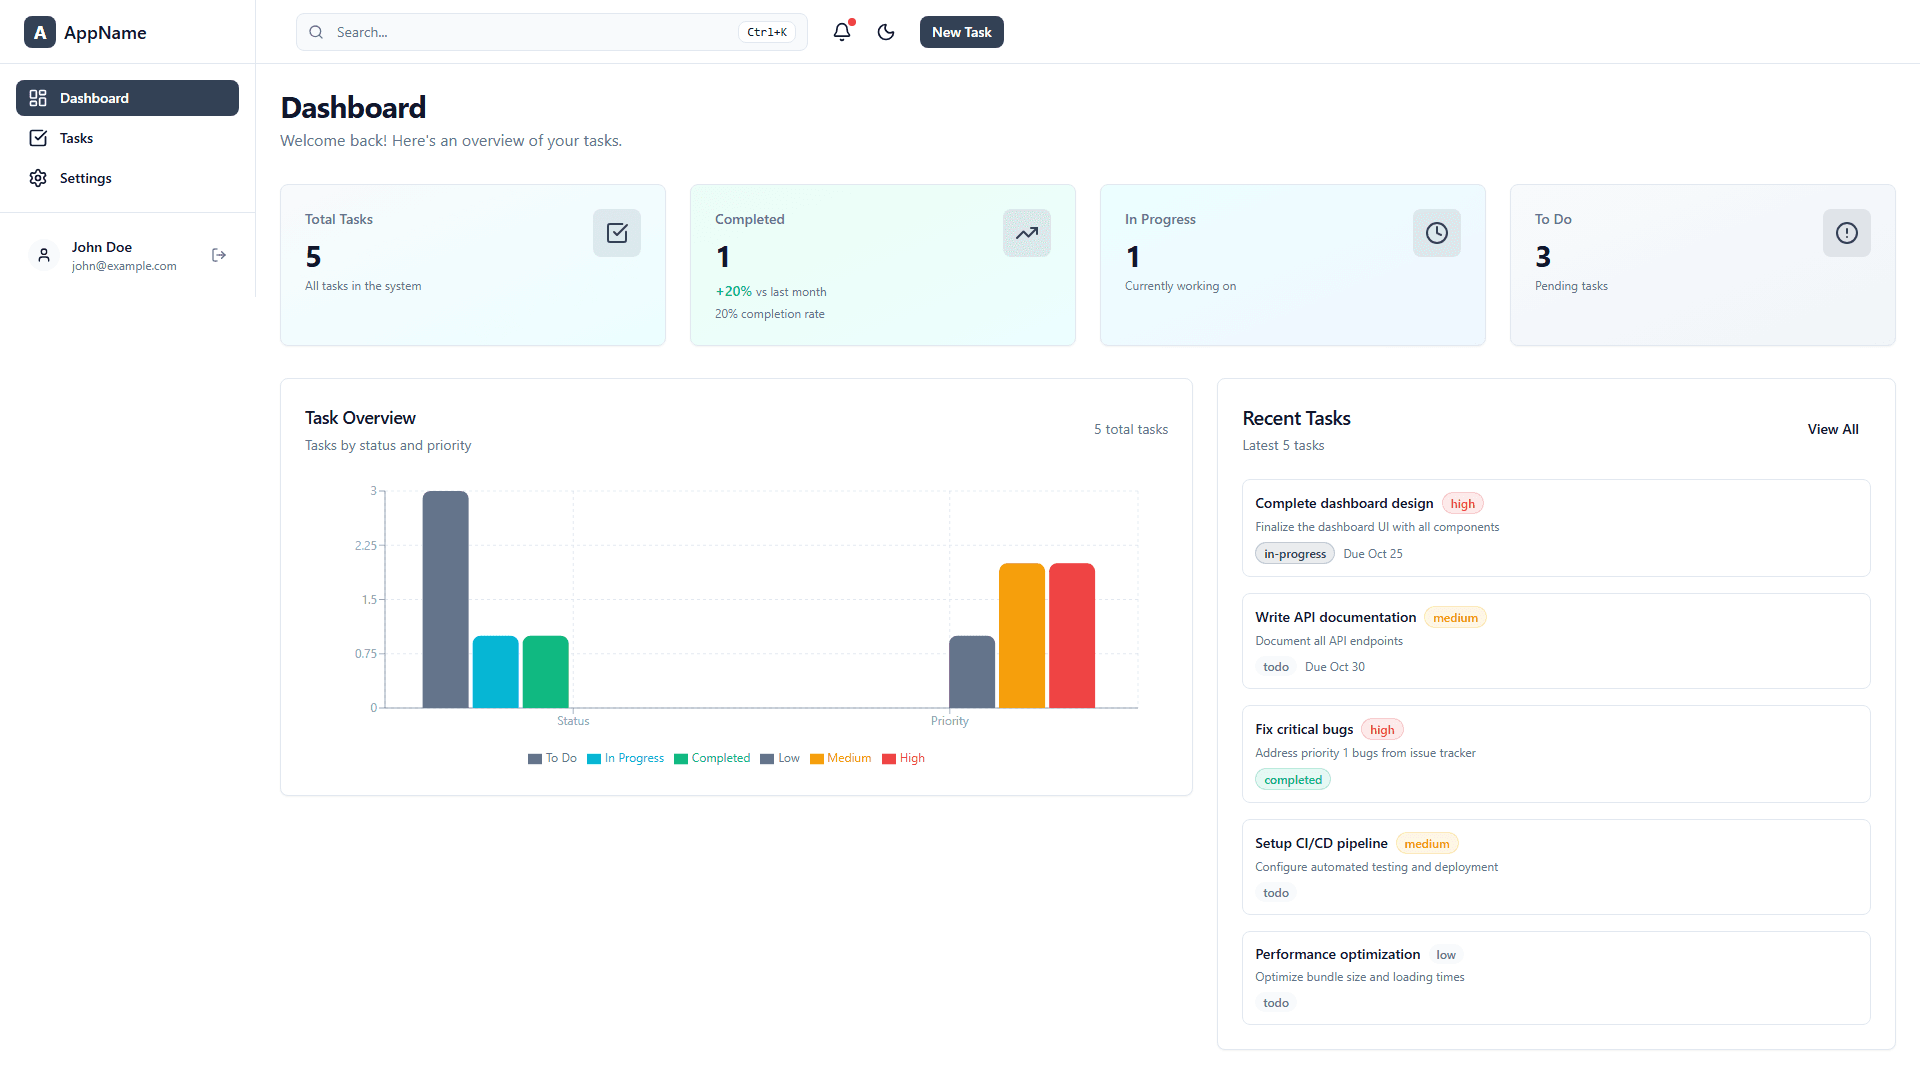Image resolution: width=1920 pixels, height=1080 pixels.
Task: Open the Setup CI/CD pipeline task
Action: 1321,843
